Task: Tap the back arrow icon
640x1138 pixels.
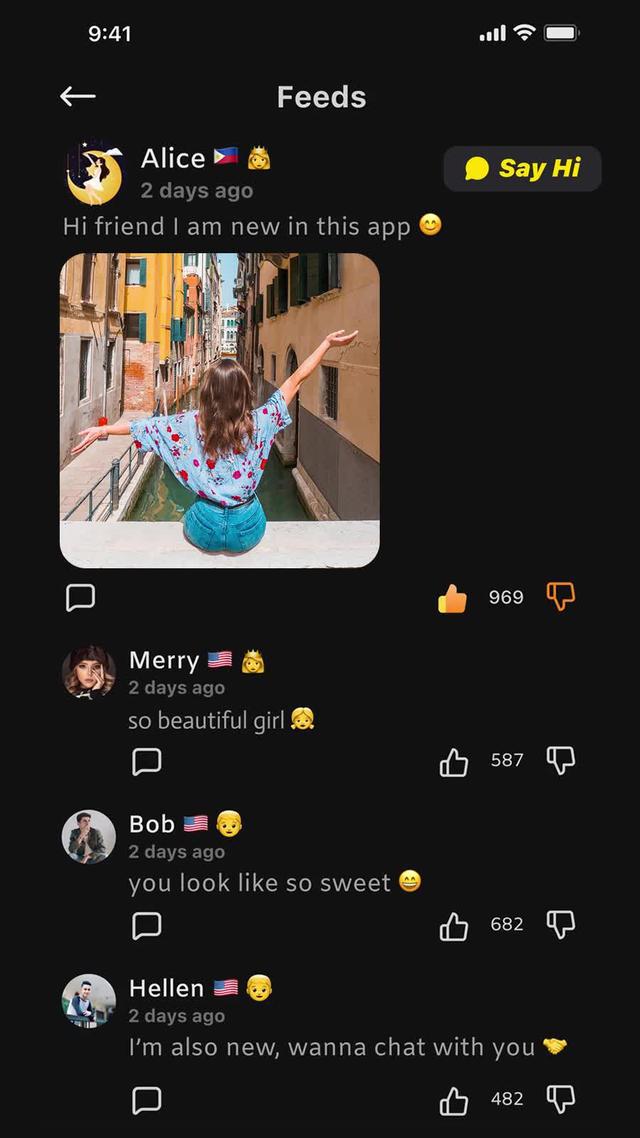Action: coord(77,96)
